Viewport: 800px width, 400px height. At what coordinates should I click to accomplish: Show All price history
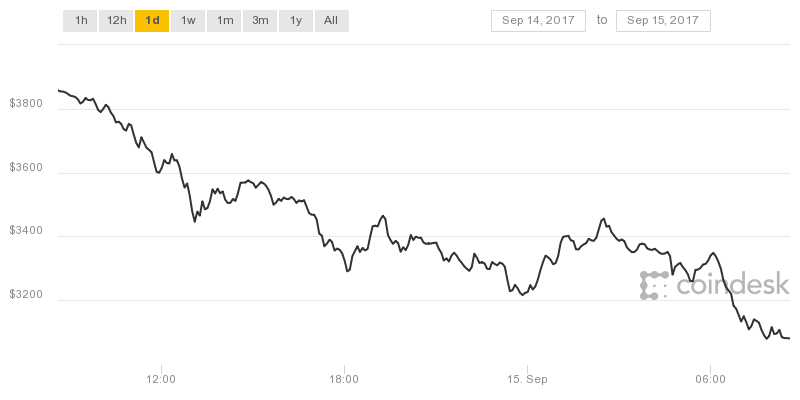point(331,21)
